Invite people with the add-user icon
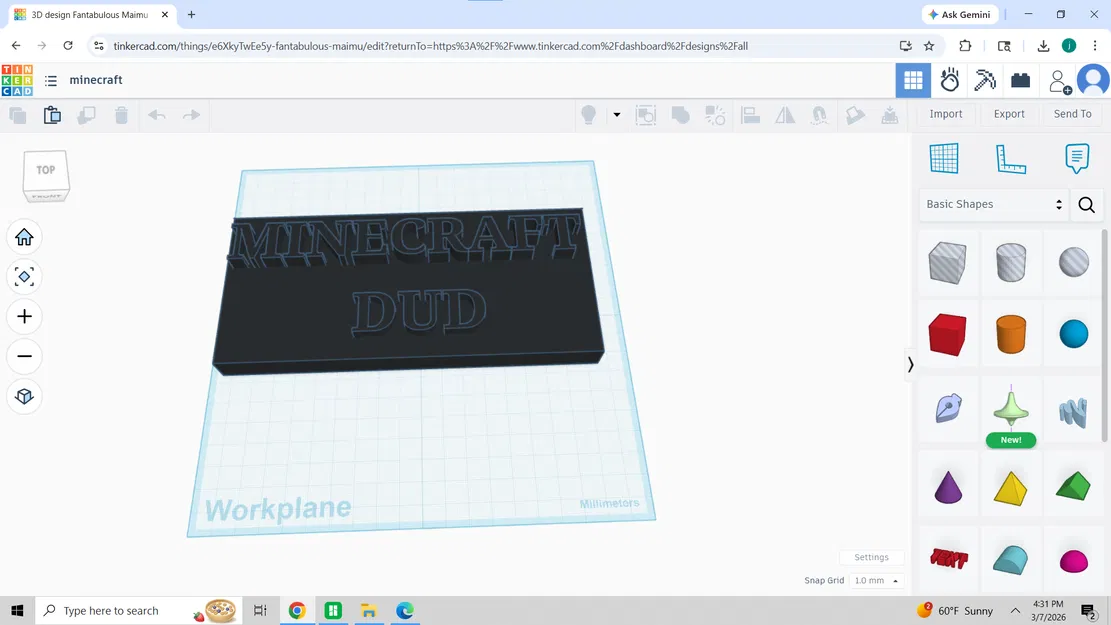Screen dimensions: 1111x625 1059,81
